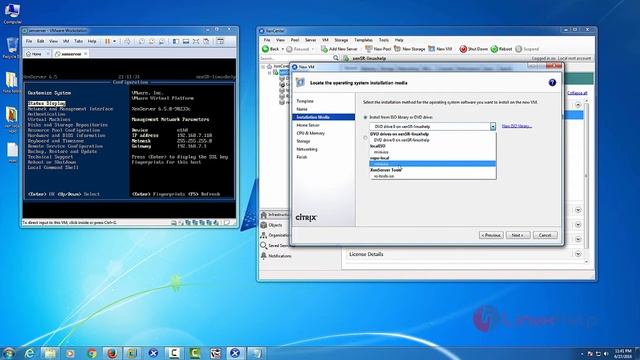Viewport: 640px width, 360px height.
Task: Open the pause dropdown arrow in VMware
Action: pos(115,41)
